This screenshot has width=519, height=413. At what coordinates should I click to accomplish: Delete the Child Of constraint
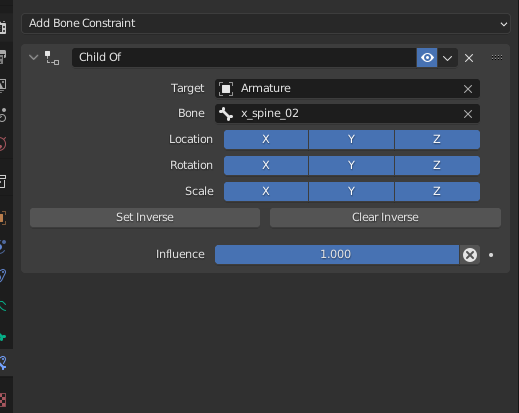pos(469,58)
